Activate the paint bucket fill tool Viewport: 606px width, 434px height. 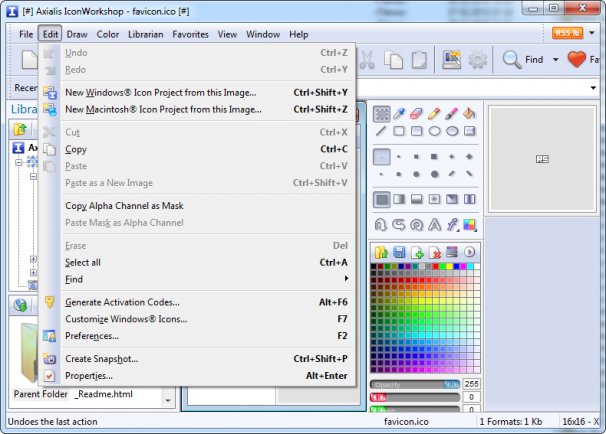point(469,114)
